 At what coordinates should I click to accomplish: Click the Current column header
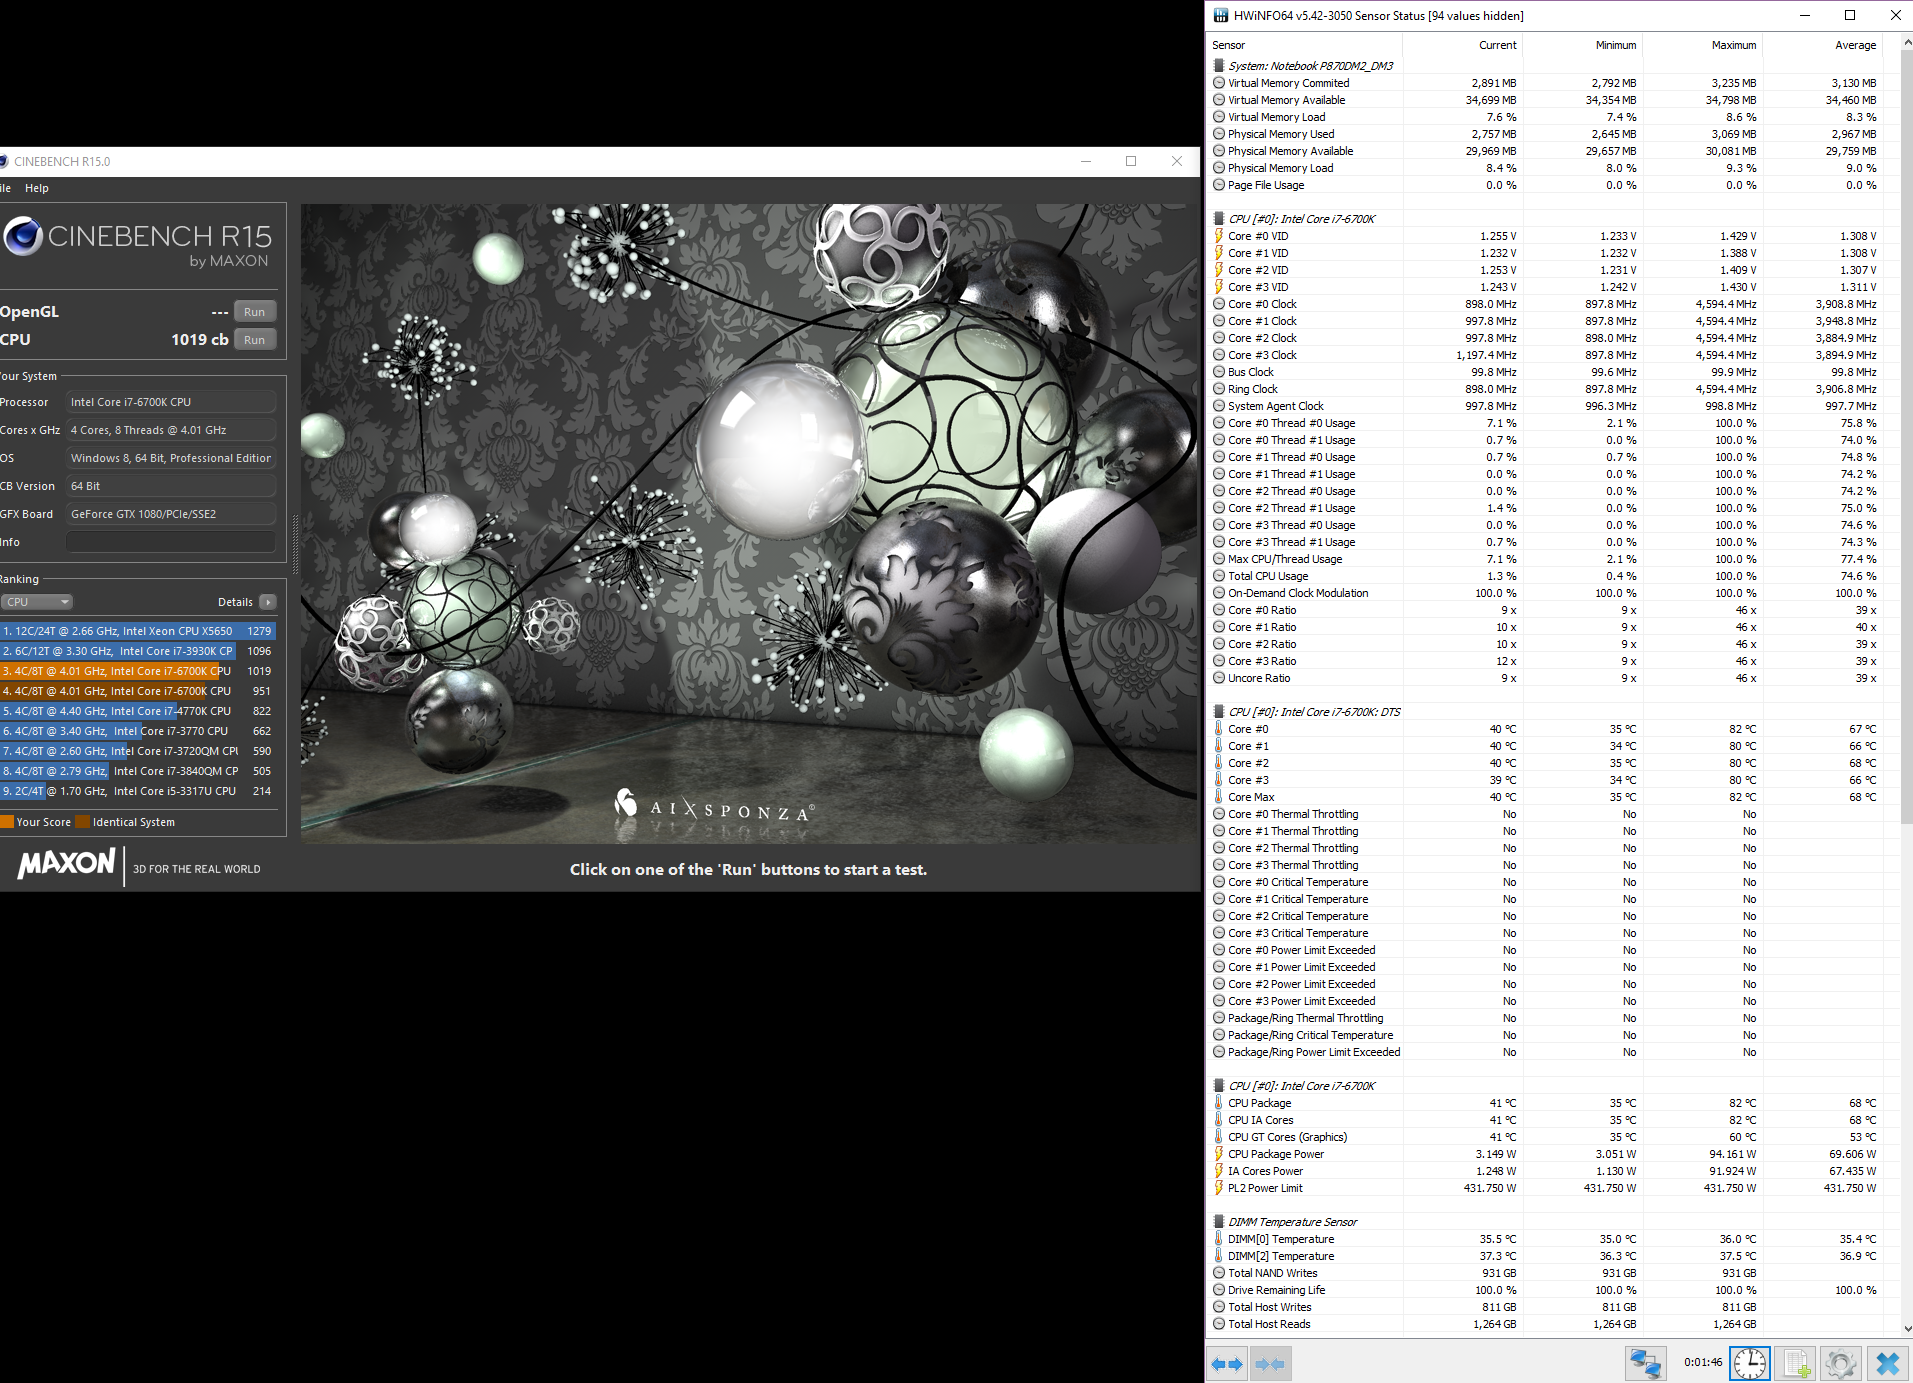(1497, 45)
